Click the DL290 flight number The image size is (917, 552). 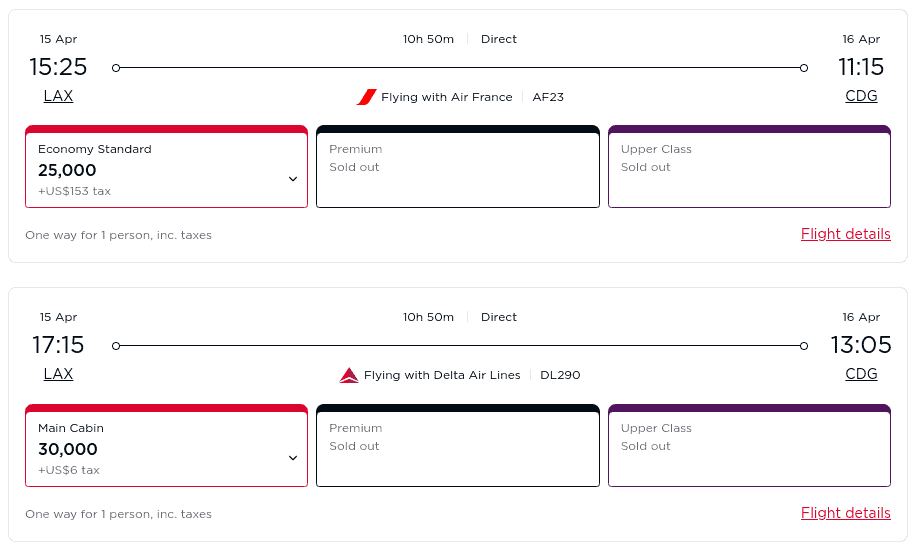pos(560,376)
